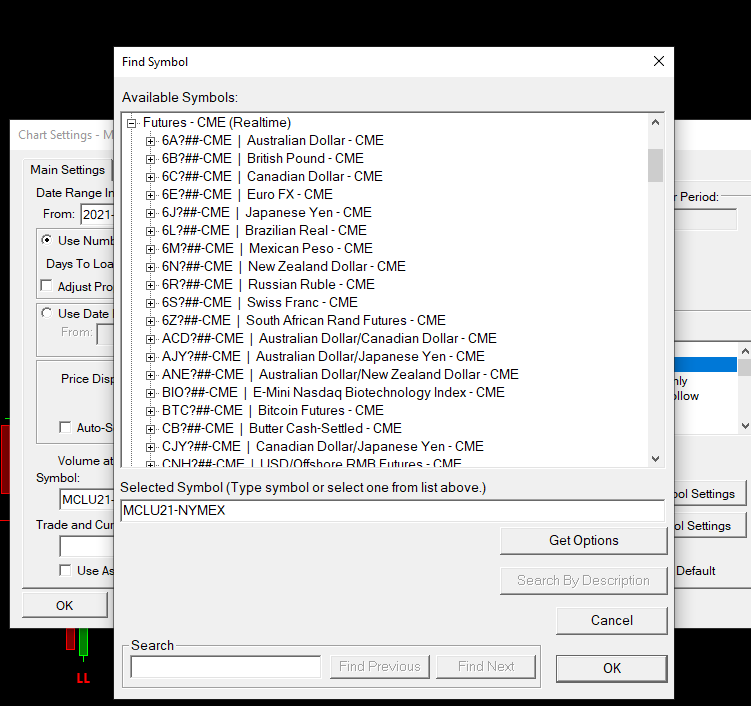The width and height of the screenshot is (751, 706).
Task: Select Use Date radio in Chart Settings
Action: click(x=46, y=313)
